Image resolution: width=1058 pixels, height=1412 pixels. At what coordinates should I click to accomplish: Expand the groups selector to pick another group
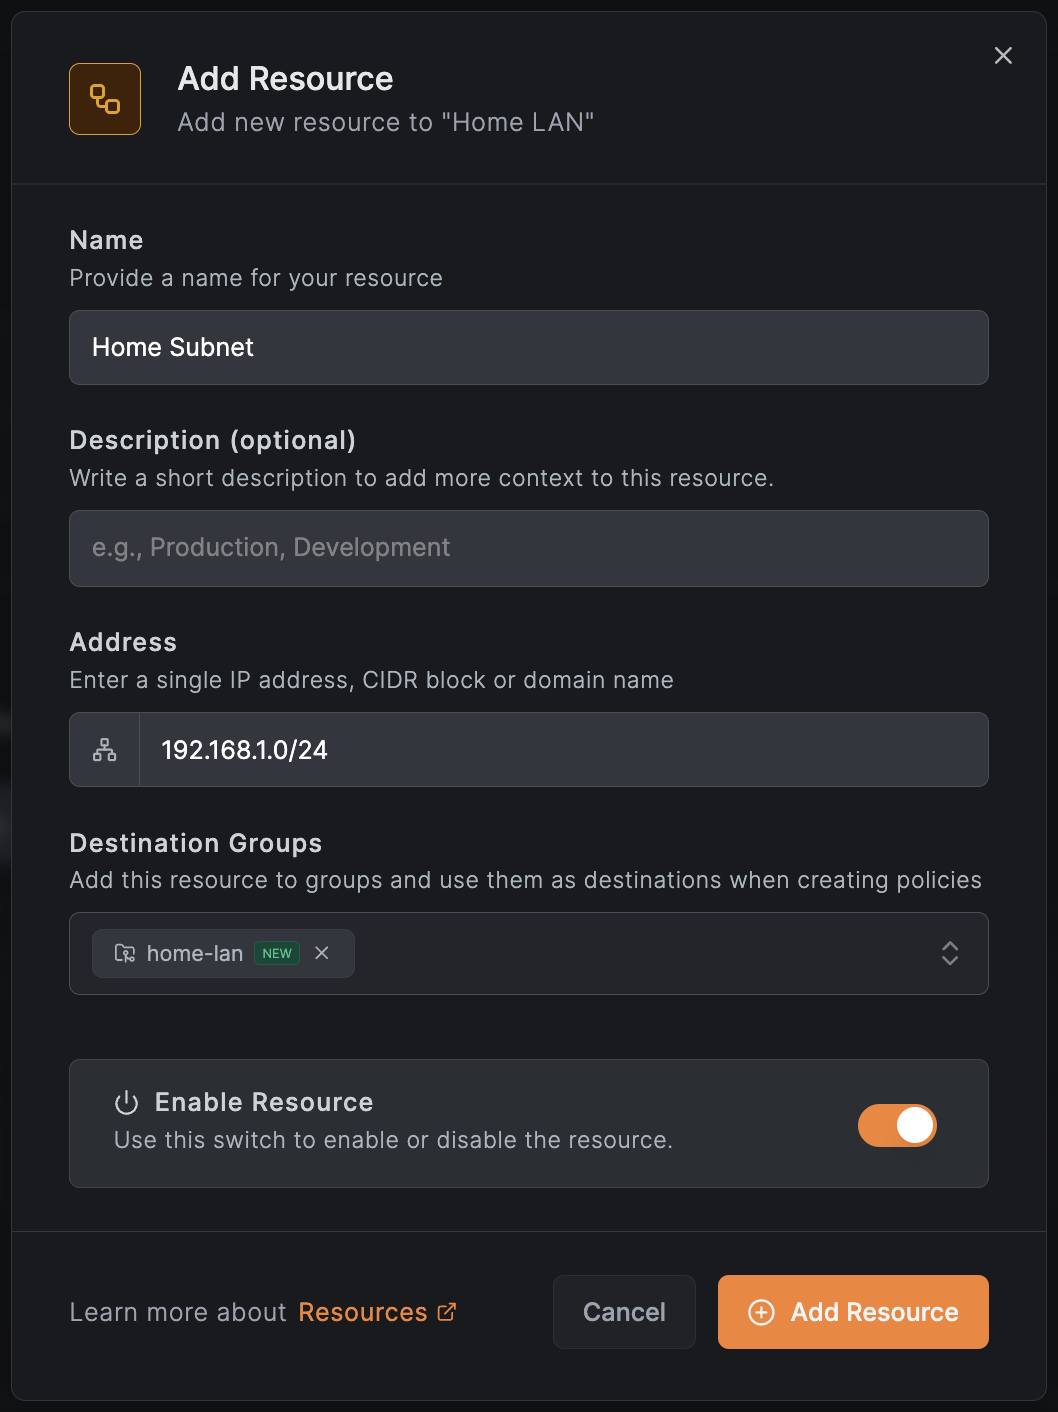coord(949,953)
